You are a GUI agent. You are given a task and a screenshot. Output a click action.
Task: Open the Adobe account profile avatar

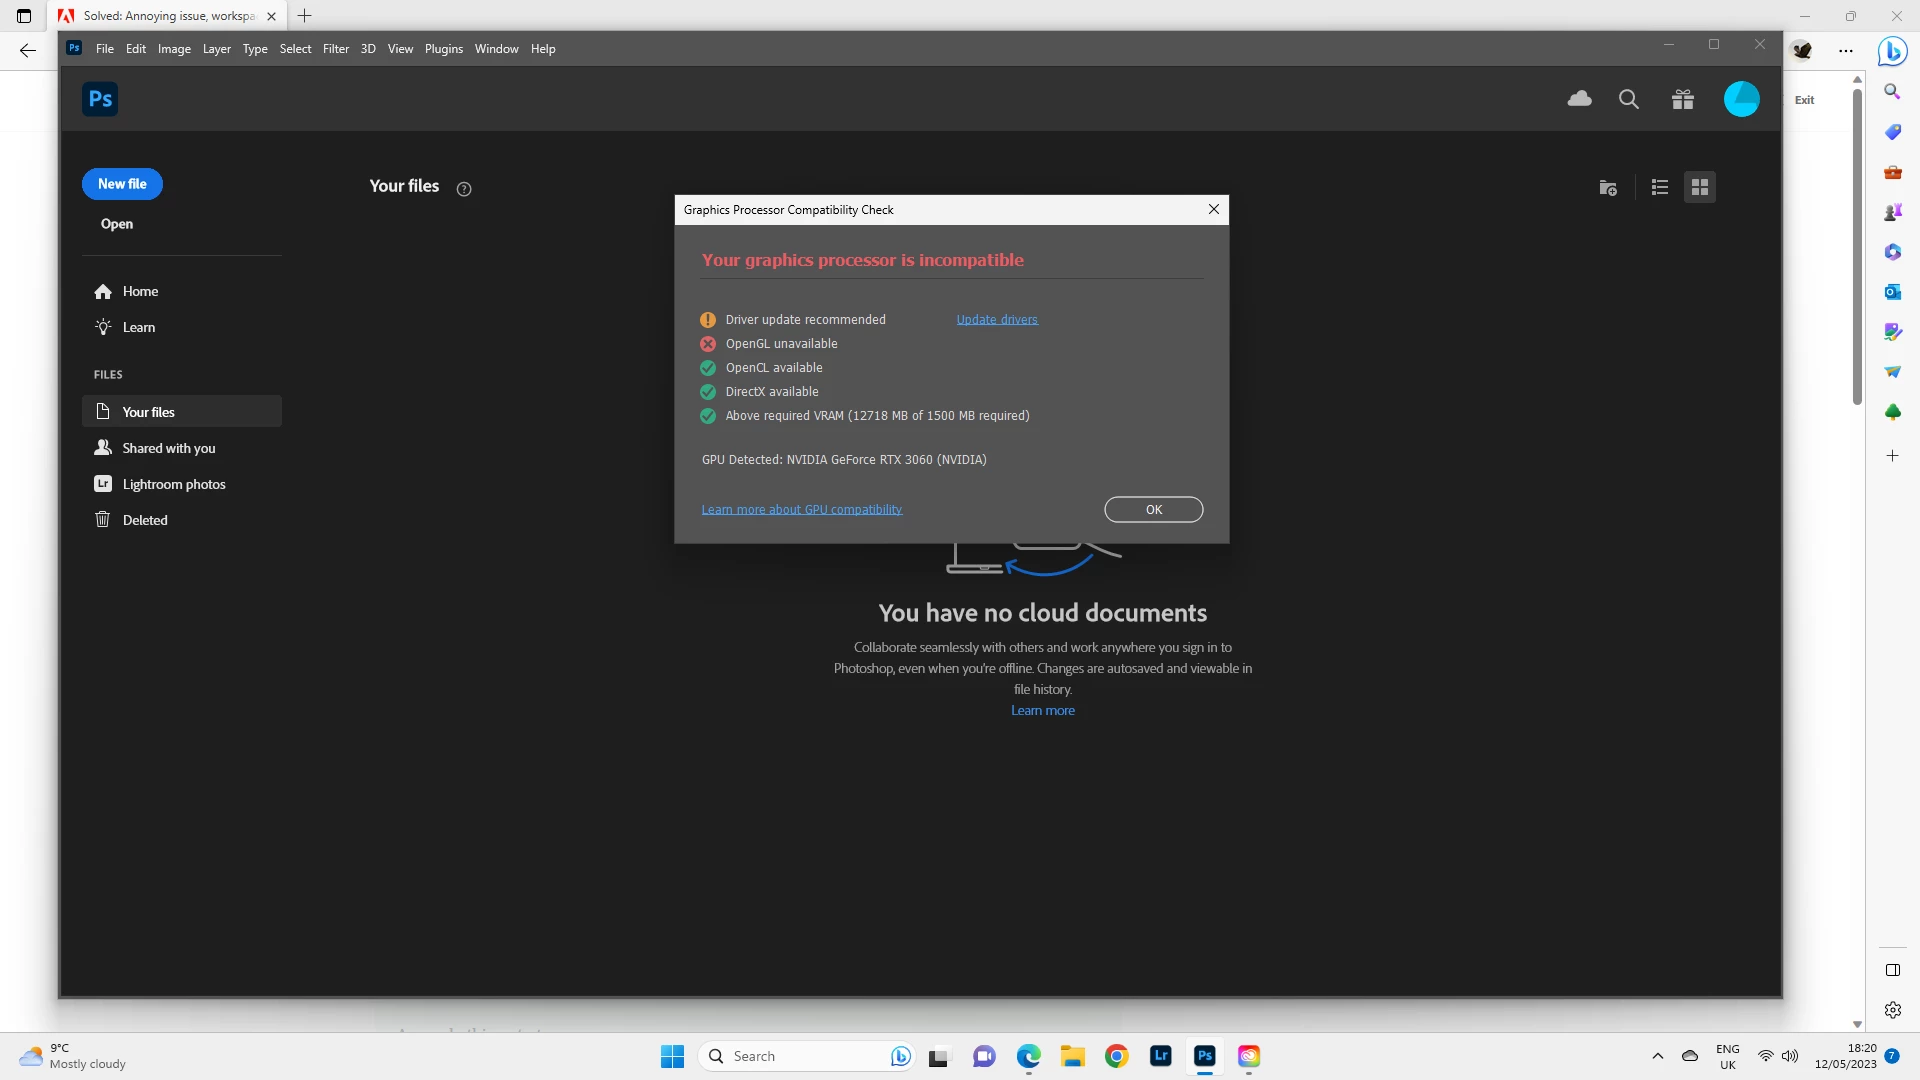pos(1741,99)
